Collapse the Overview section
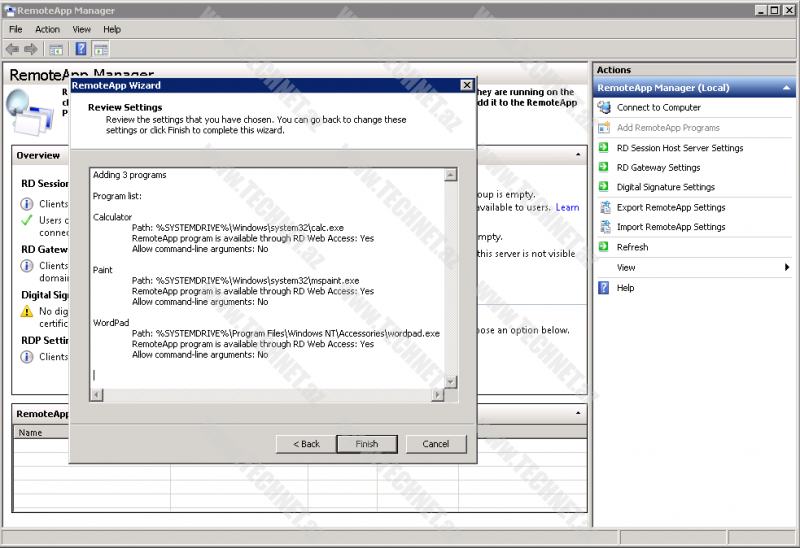The height and width of the screenshot is (548, 800). 578,156
